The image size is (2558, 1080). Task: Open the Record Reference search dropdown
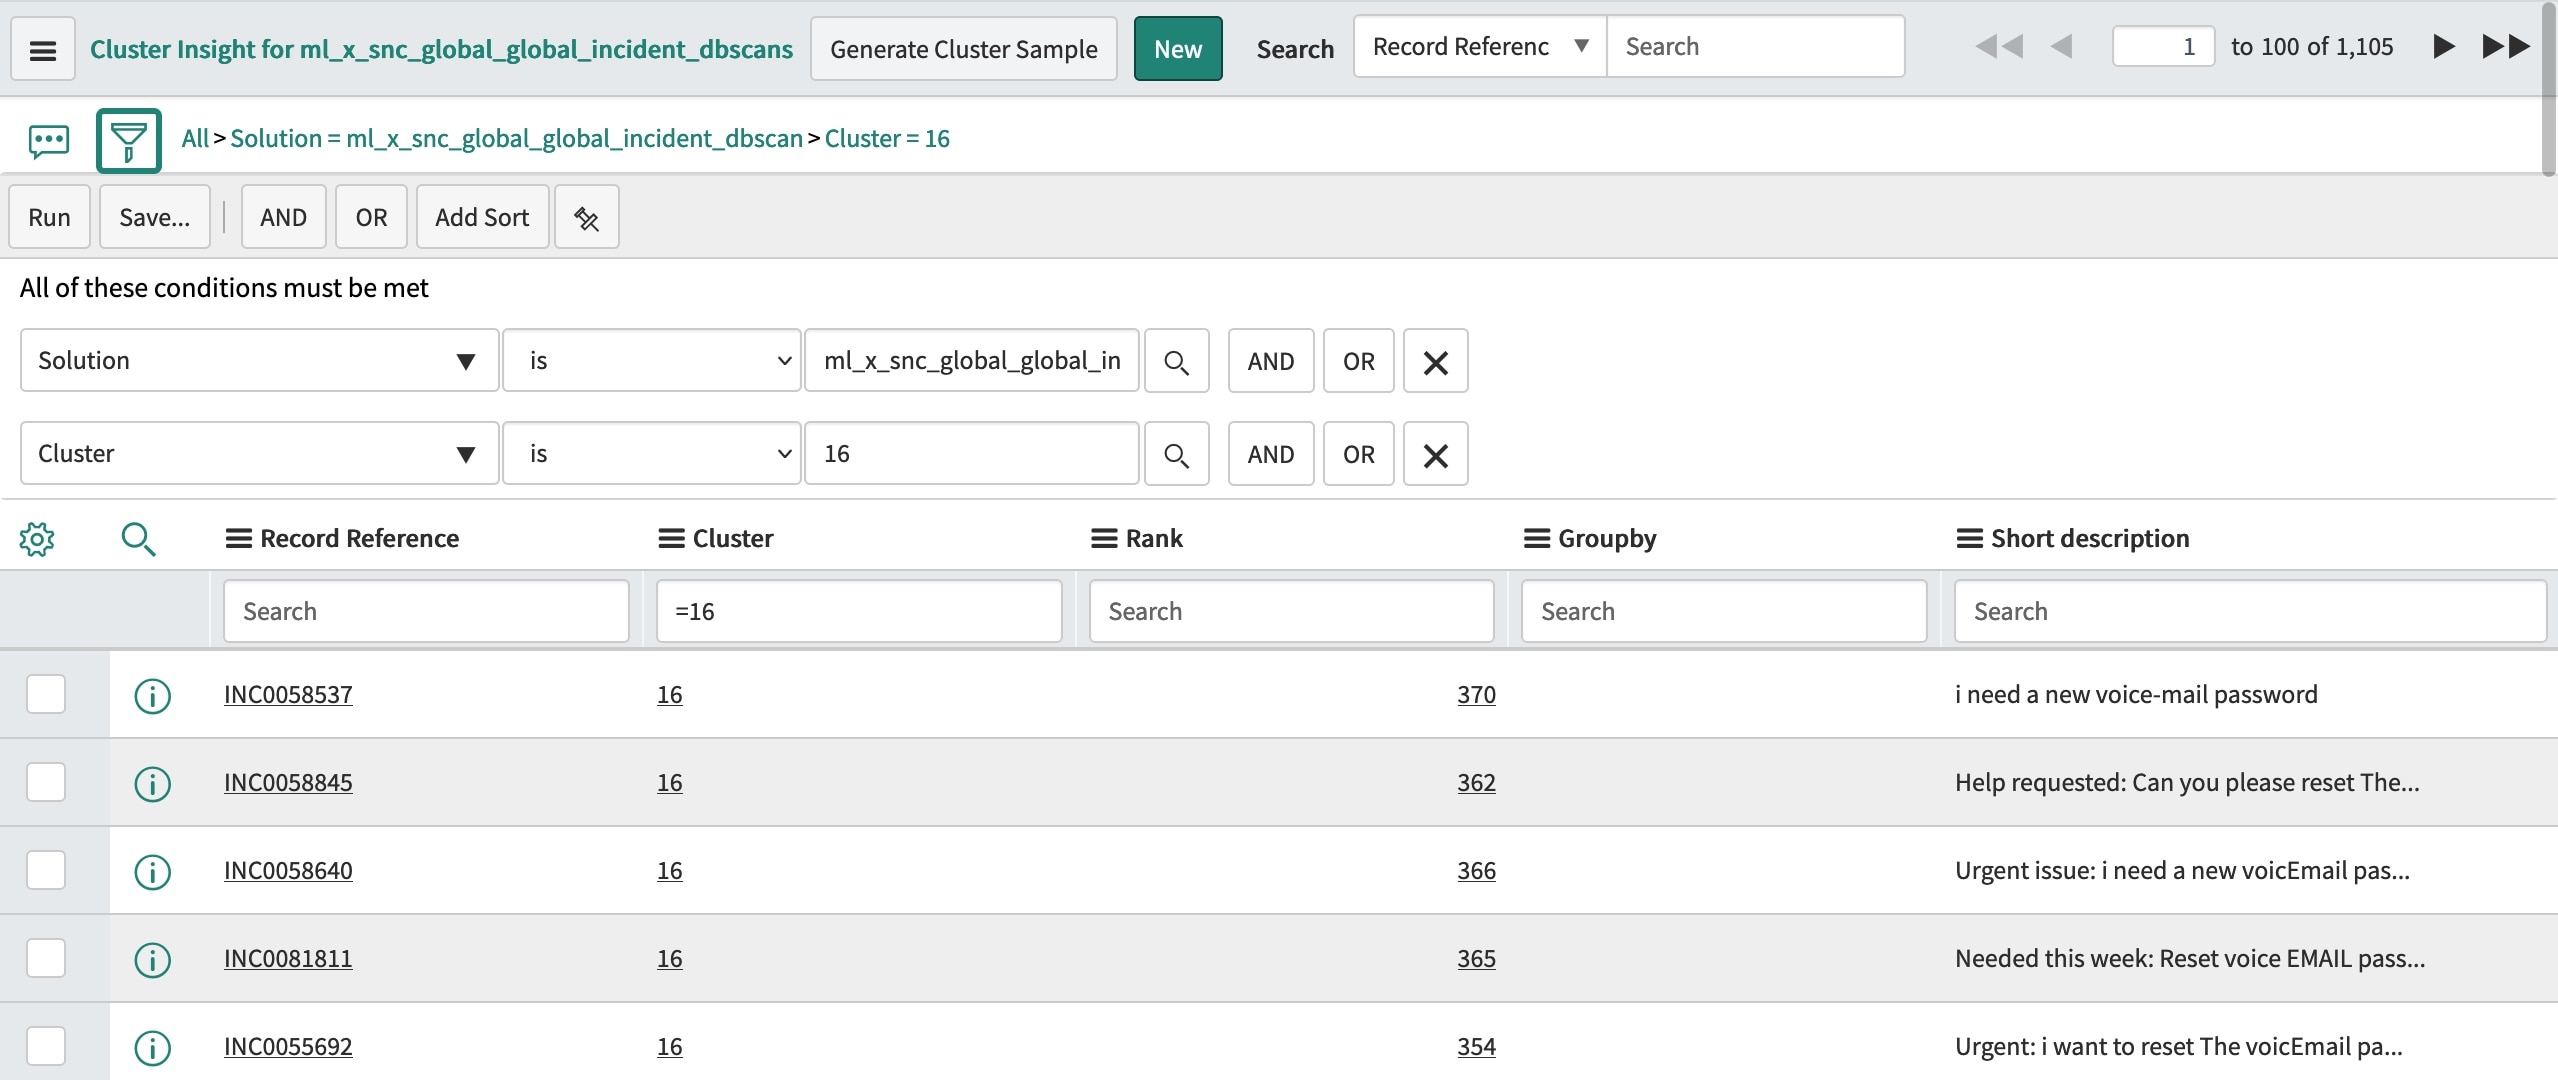[x=1478, y=46]
